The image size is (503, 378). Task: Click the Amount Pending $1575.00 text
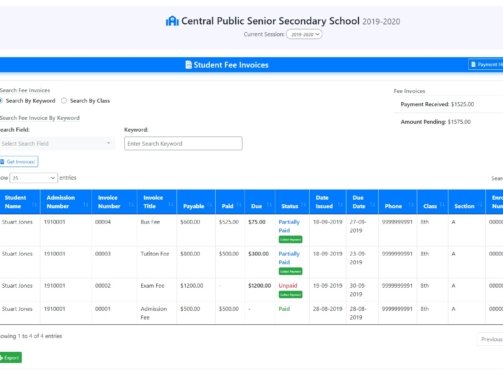coord(436,122)
